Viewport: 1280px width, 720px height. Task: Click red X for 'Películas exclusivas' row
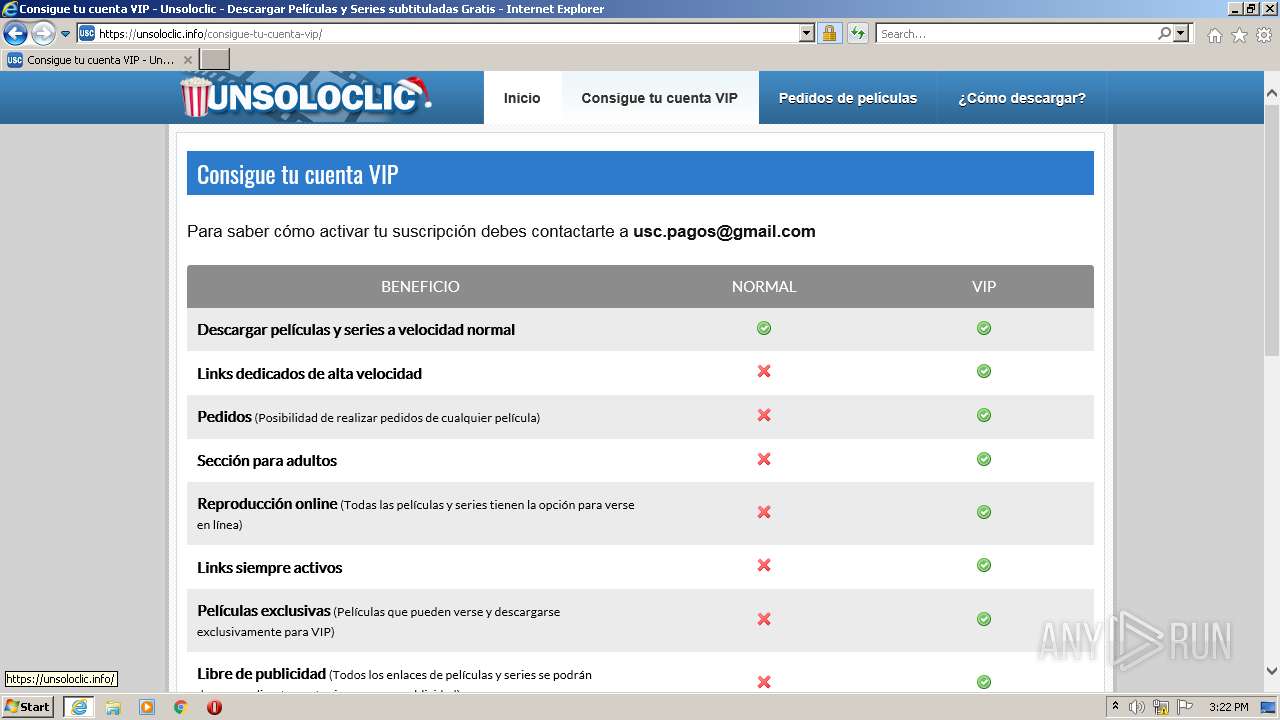click(764, 619)
